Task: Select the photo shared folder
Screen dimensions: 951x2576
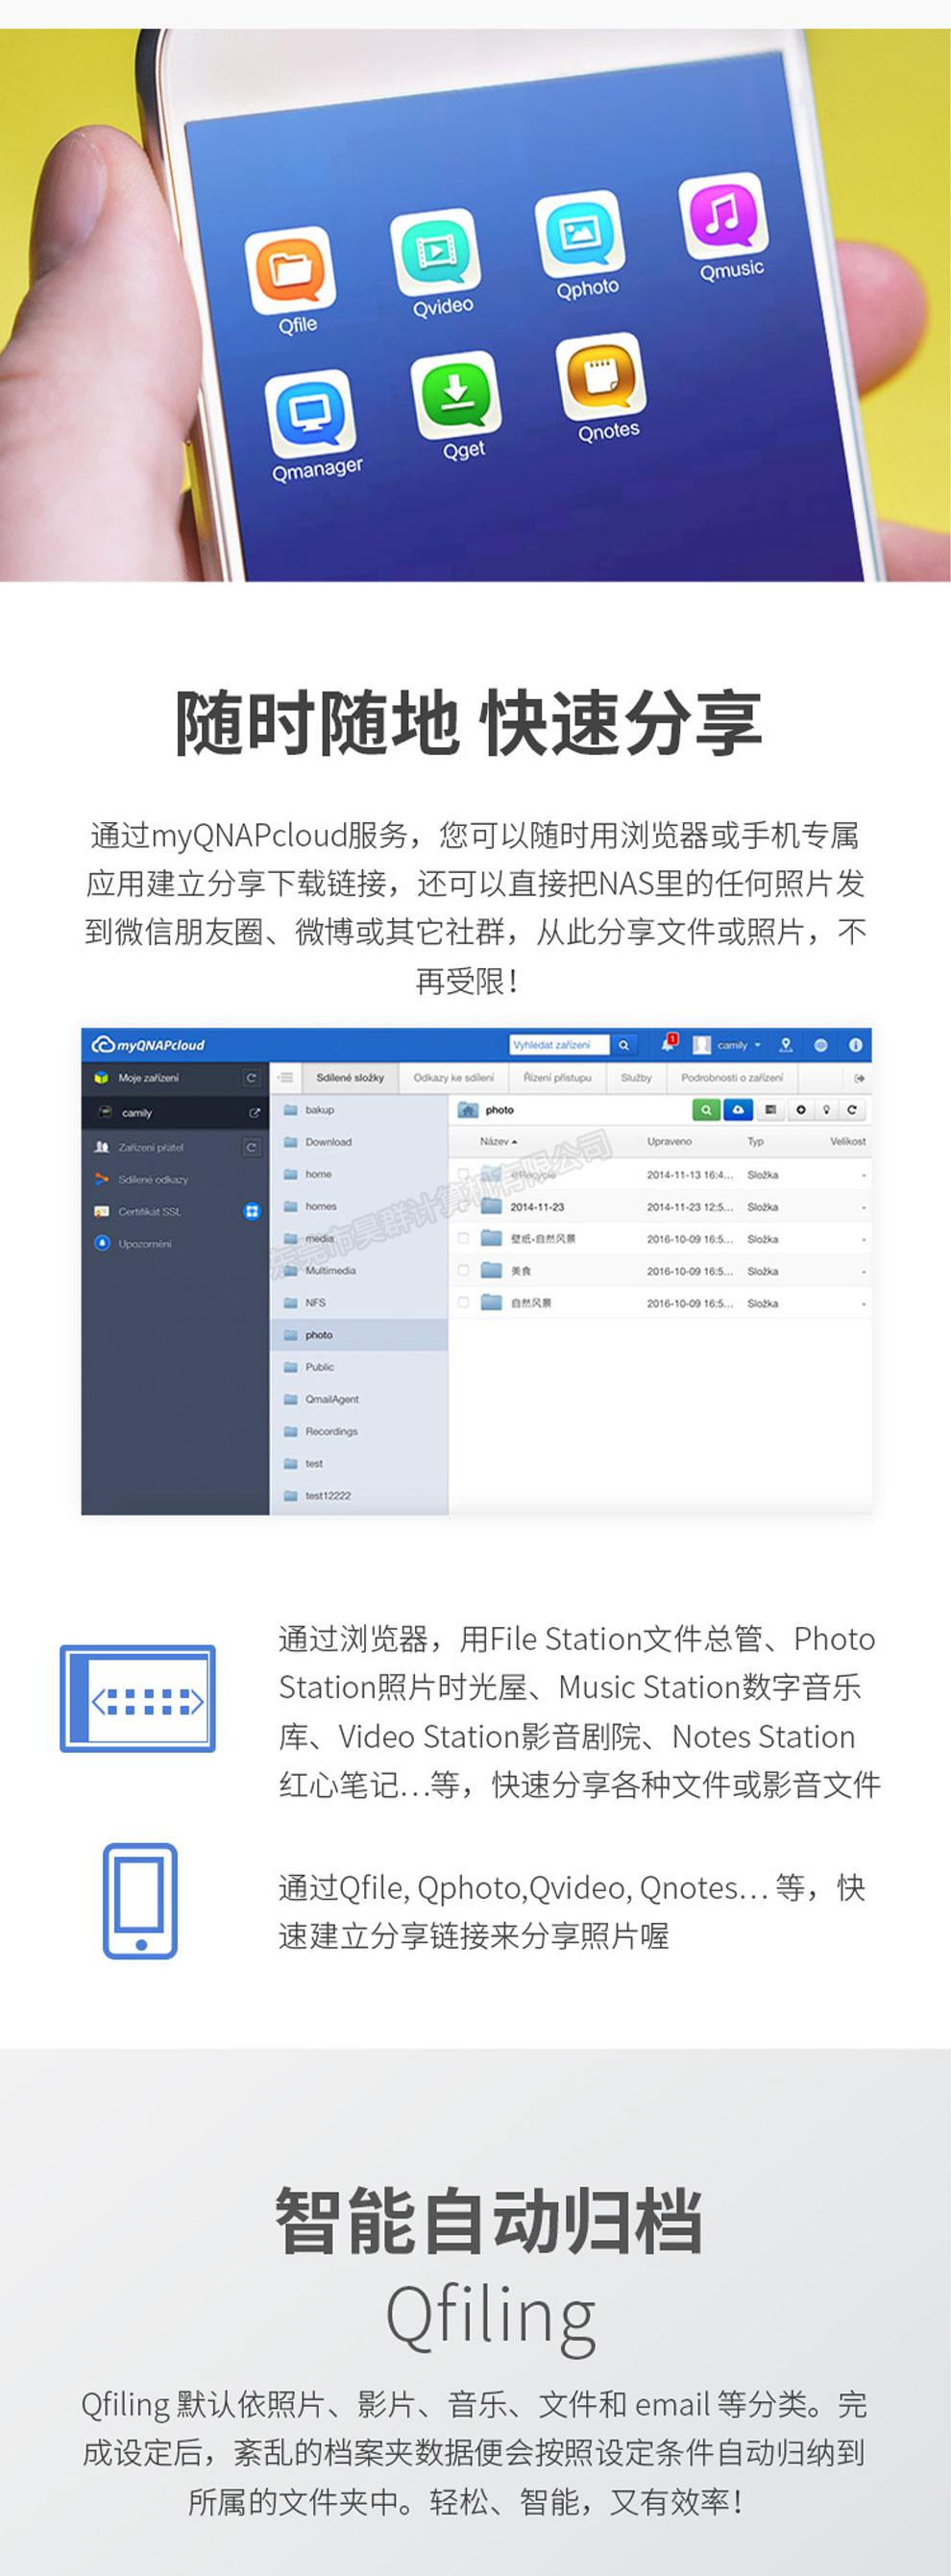Action: [359, 1335]
